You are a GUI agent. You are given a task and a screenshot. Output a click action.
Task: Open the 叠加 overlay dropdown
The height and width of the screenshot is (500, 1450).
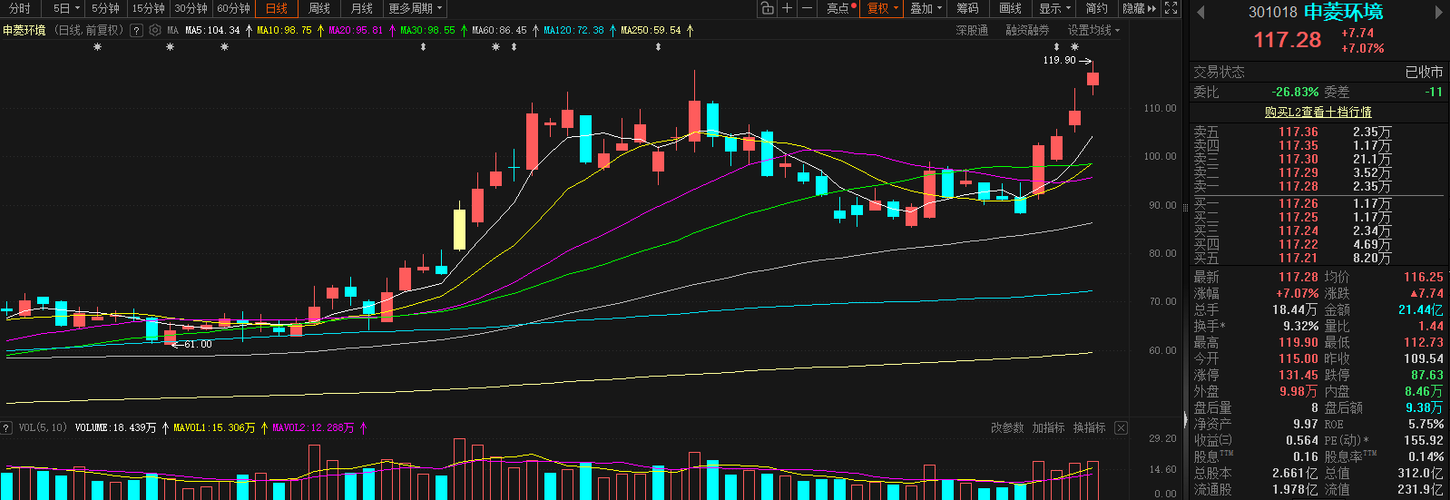[x=925, y=9]
